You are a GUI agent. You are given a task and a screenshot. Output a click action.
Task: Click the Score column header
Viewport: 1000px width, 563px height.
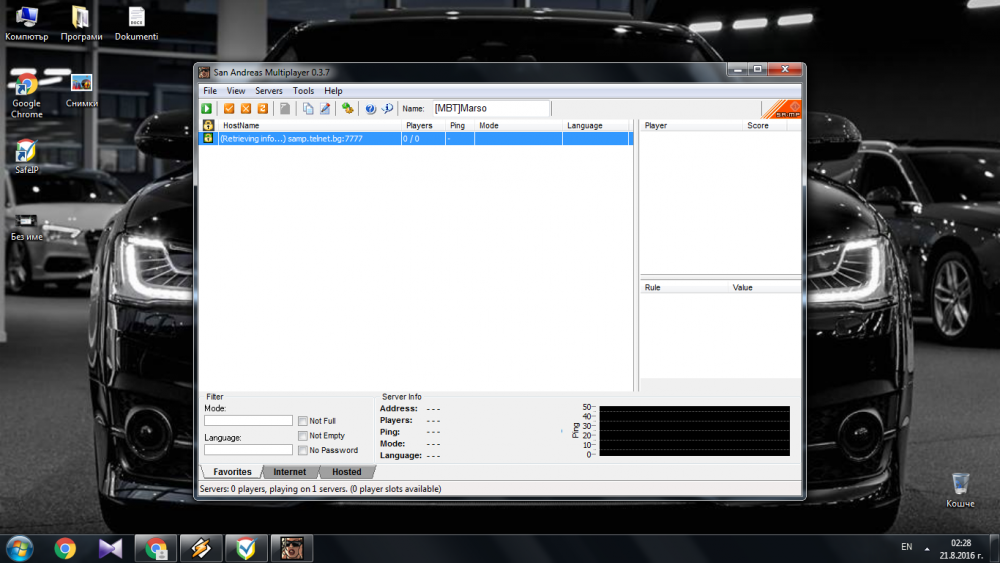(765, 126)
